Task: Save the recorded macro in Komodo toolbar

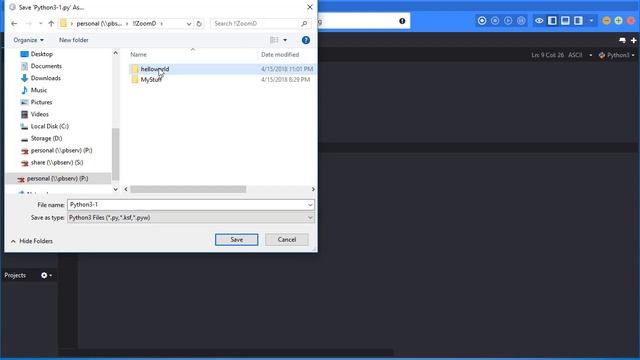Action: (521, 20)
